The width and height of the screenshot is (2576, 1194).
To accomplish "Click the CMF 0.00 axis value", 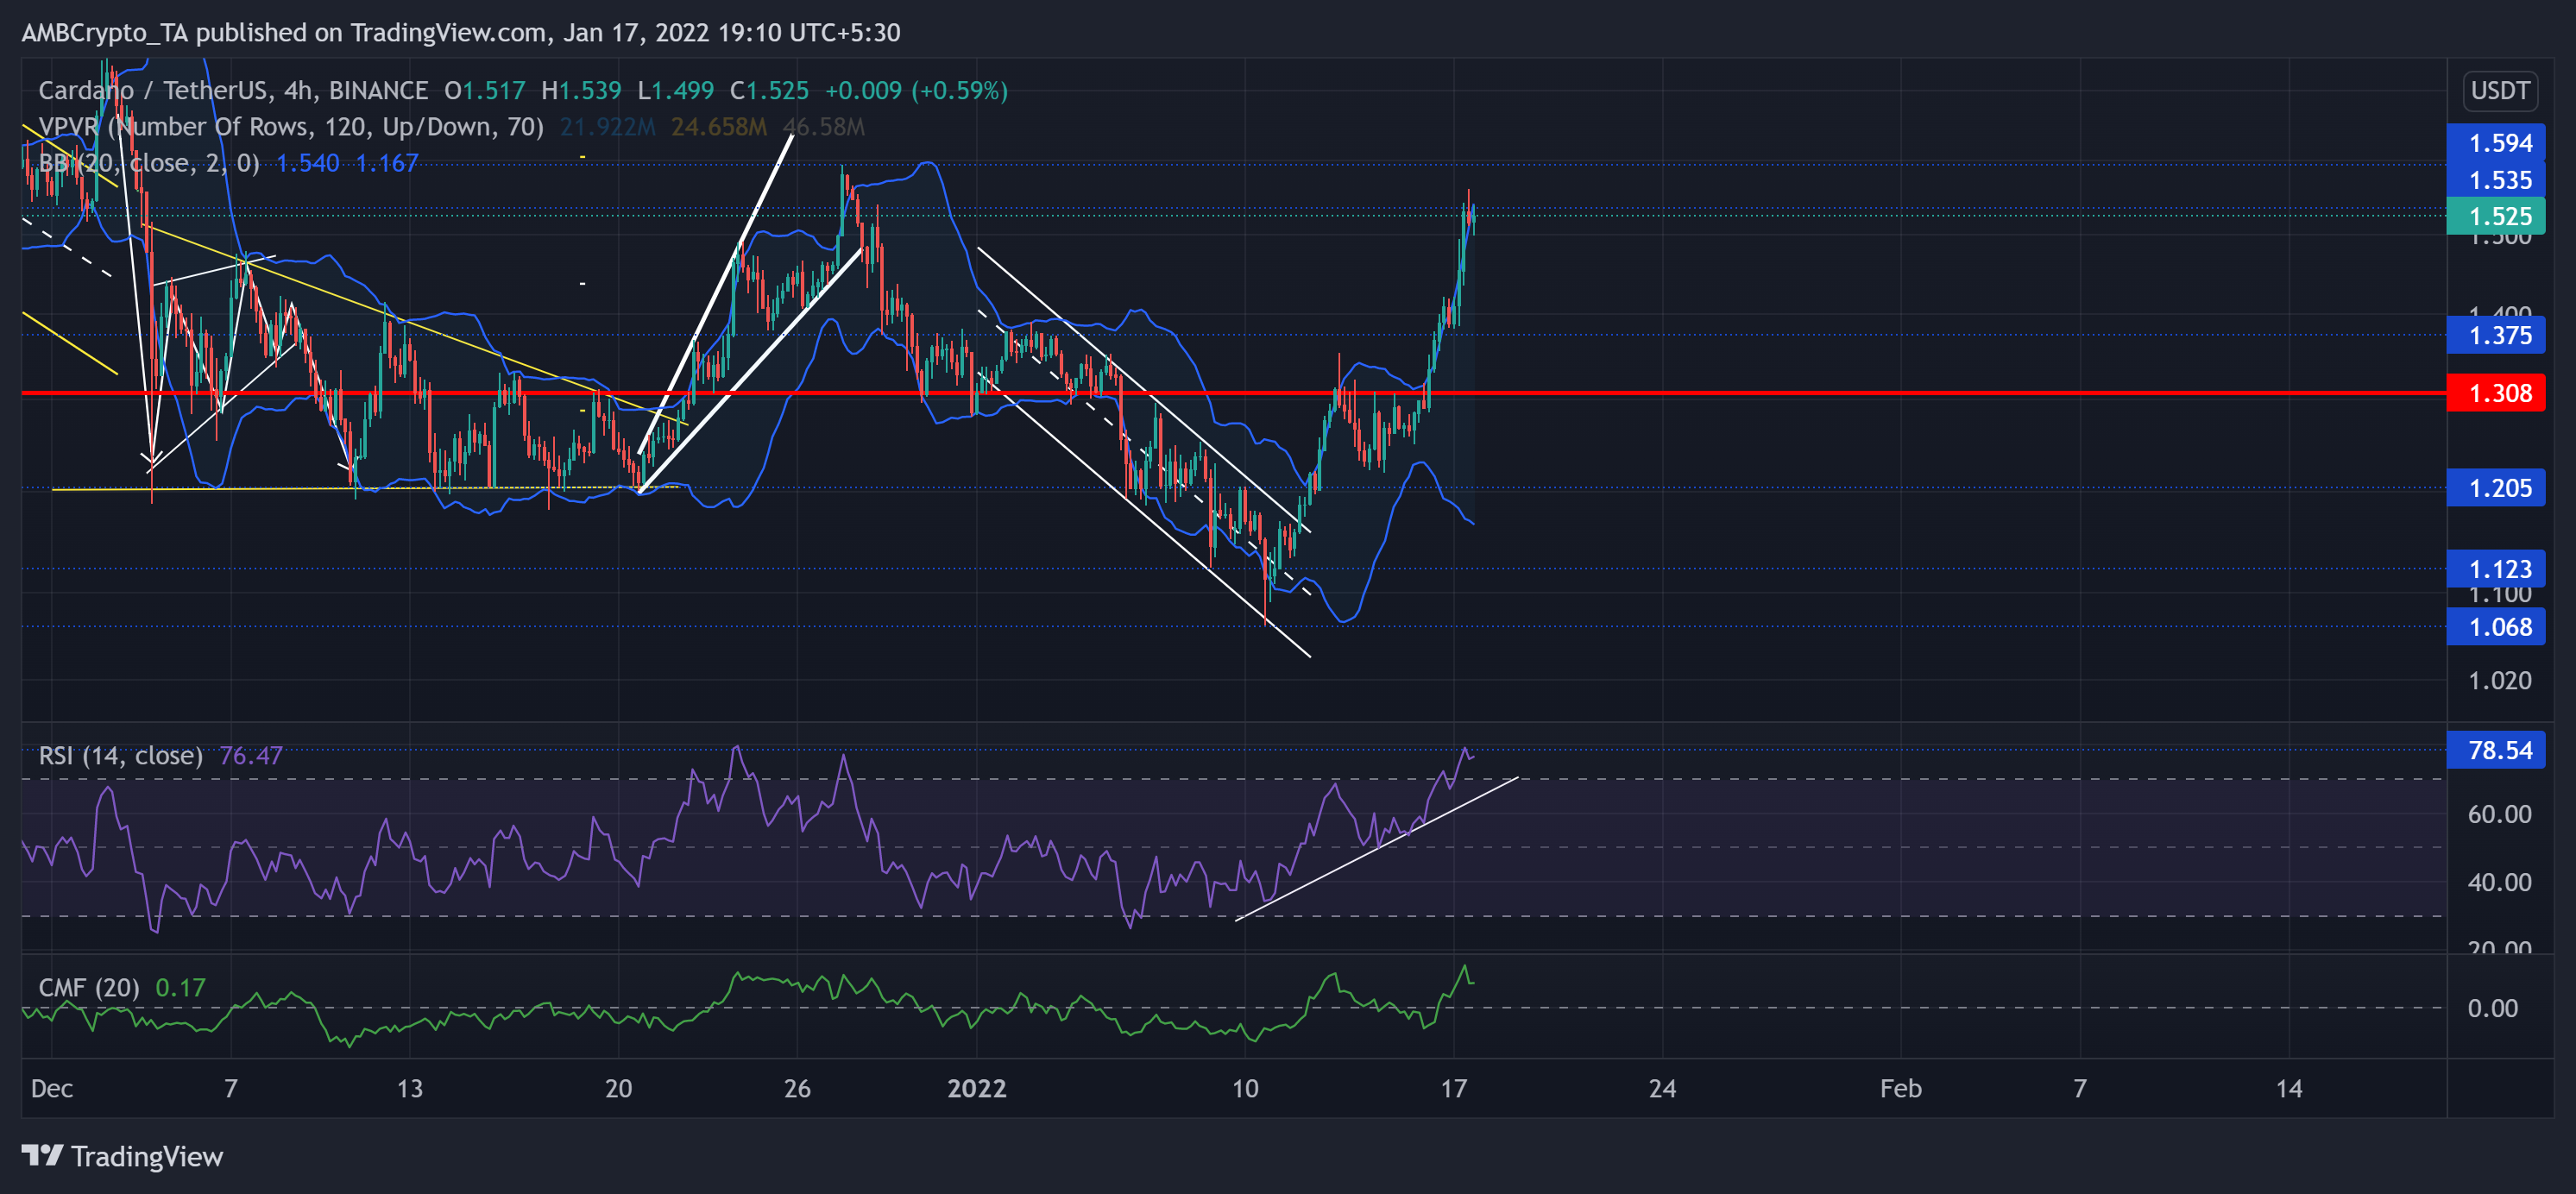I will 2493,1008.
